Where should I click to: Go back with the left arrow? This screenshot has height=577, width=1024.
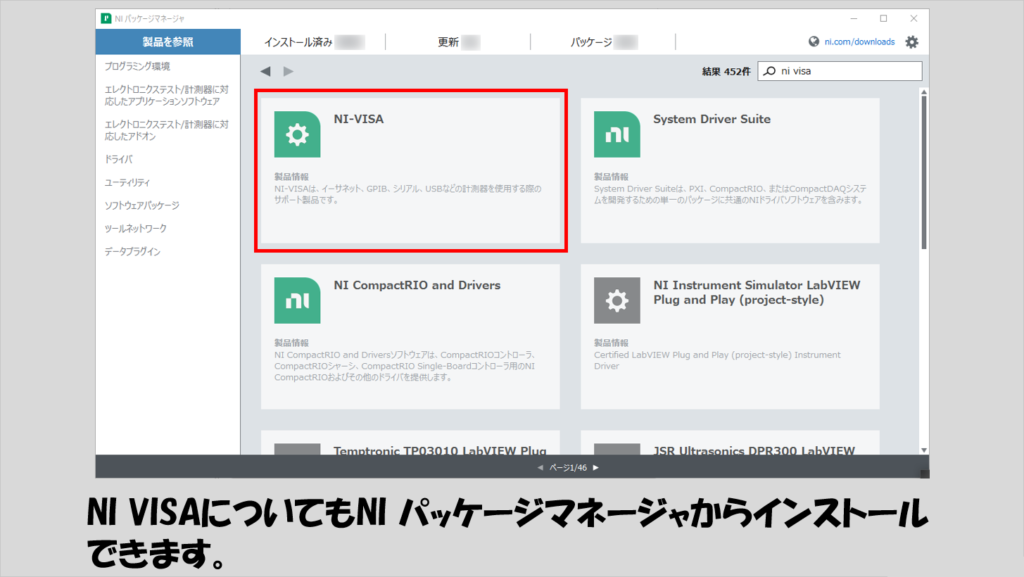[x=265, y=71]
